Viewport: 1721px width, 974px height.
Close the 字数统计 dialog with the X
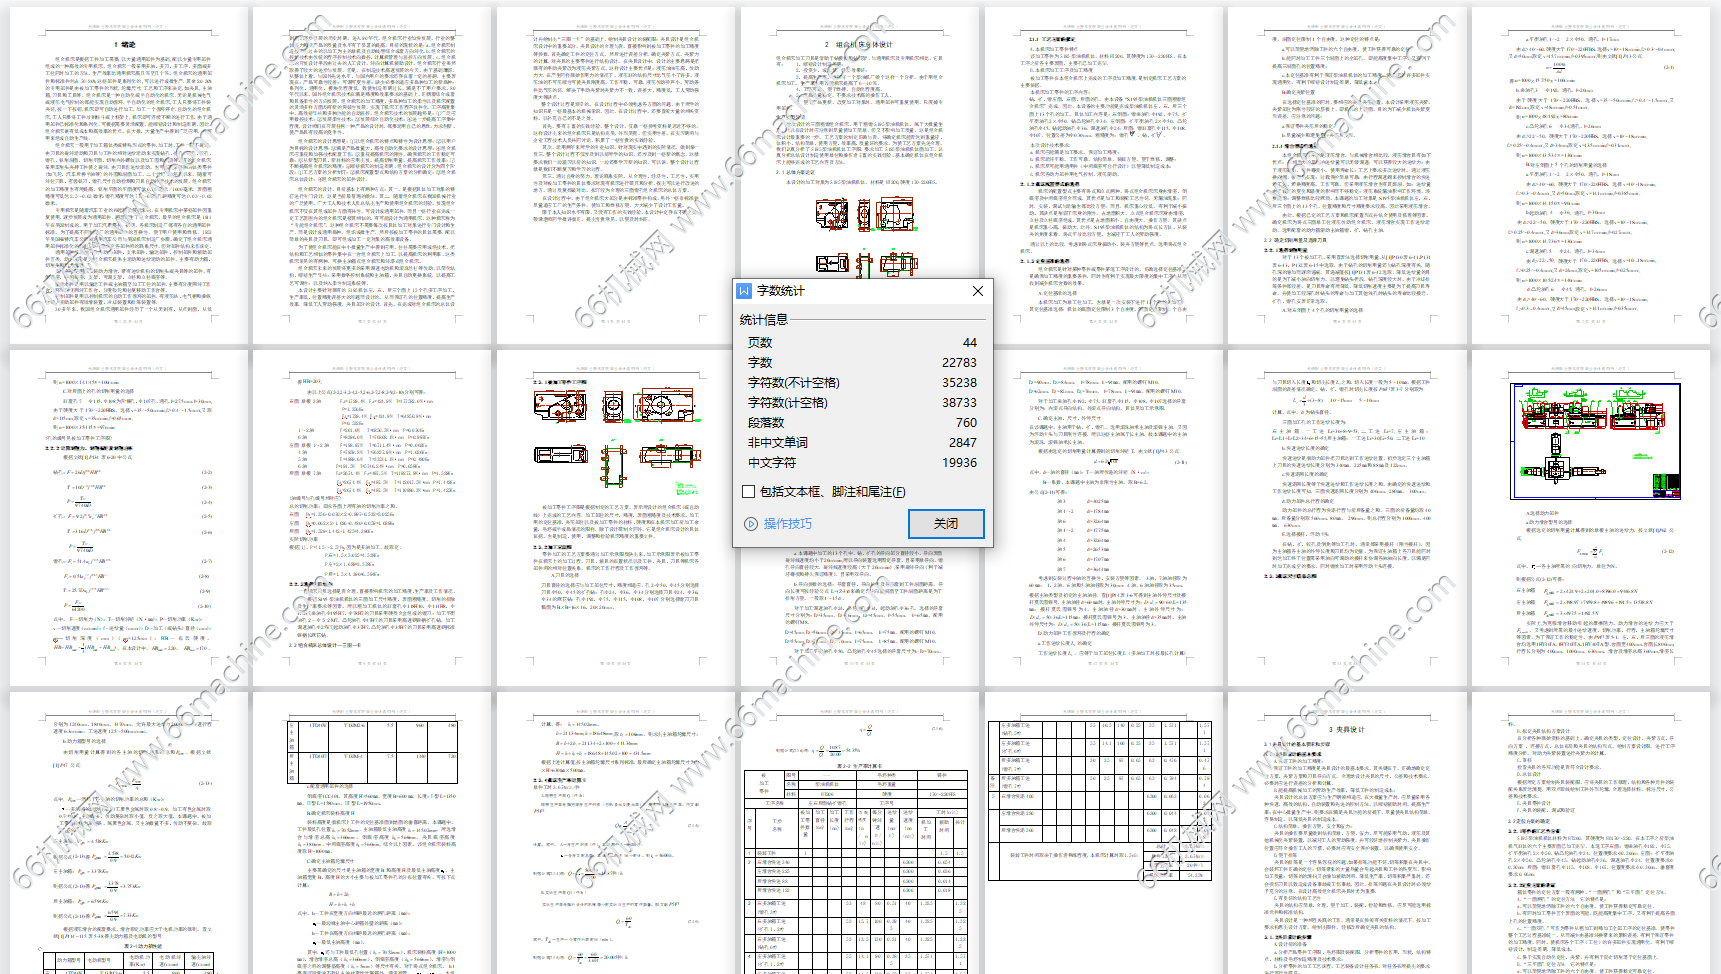pyautogui.click(x=977, y=291)
